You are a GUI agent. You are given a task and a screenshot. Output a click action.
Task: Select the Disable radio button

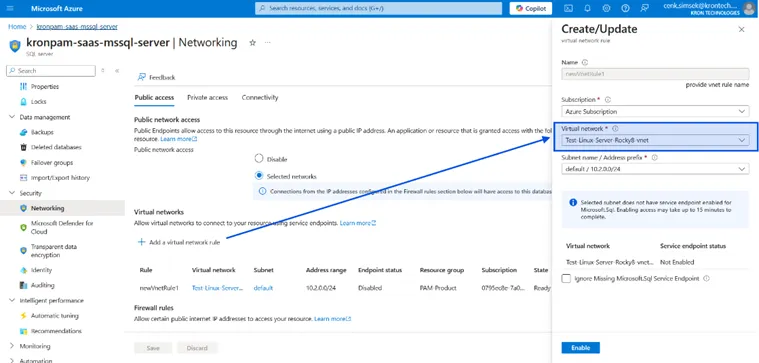click(259, 158)
